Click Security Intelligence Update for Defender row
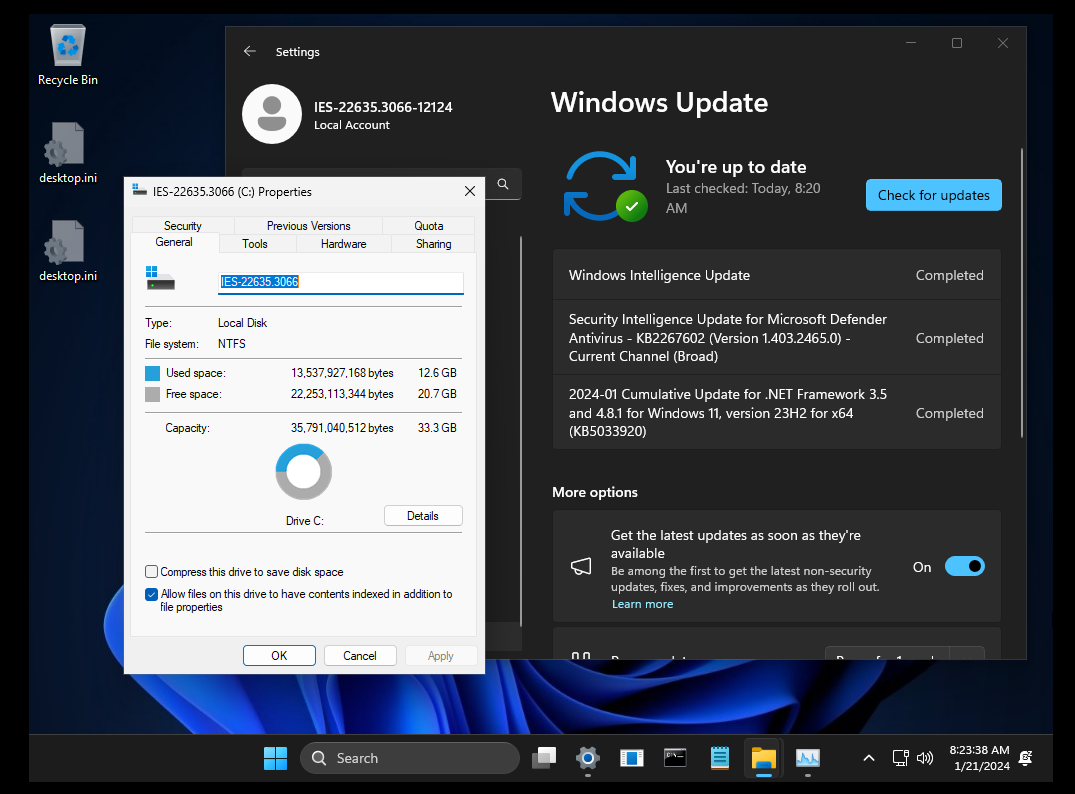 point(776,337)
